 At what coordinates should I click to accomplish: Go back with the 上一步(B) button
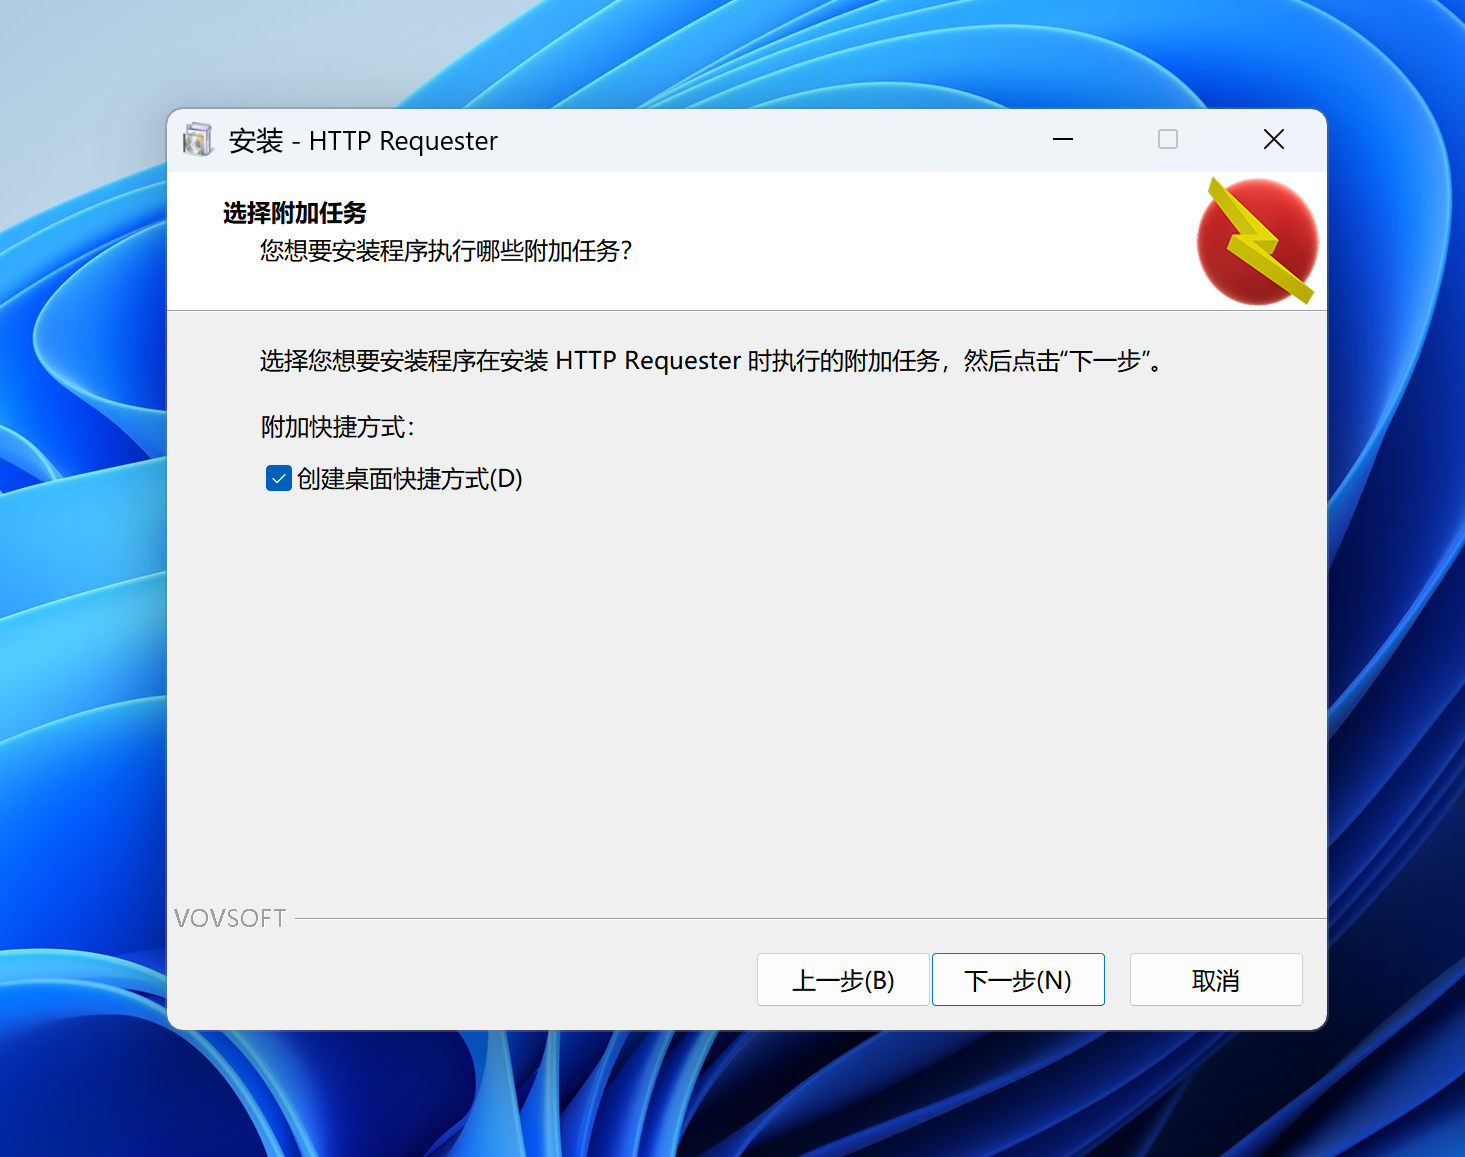[x=842, y=980]
